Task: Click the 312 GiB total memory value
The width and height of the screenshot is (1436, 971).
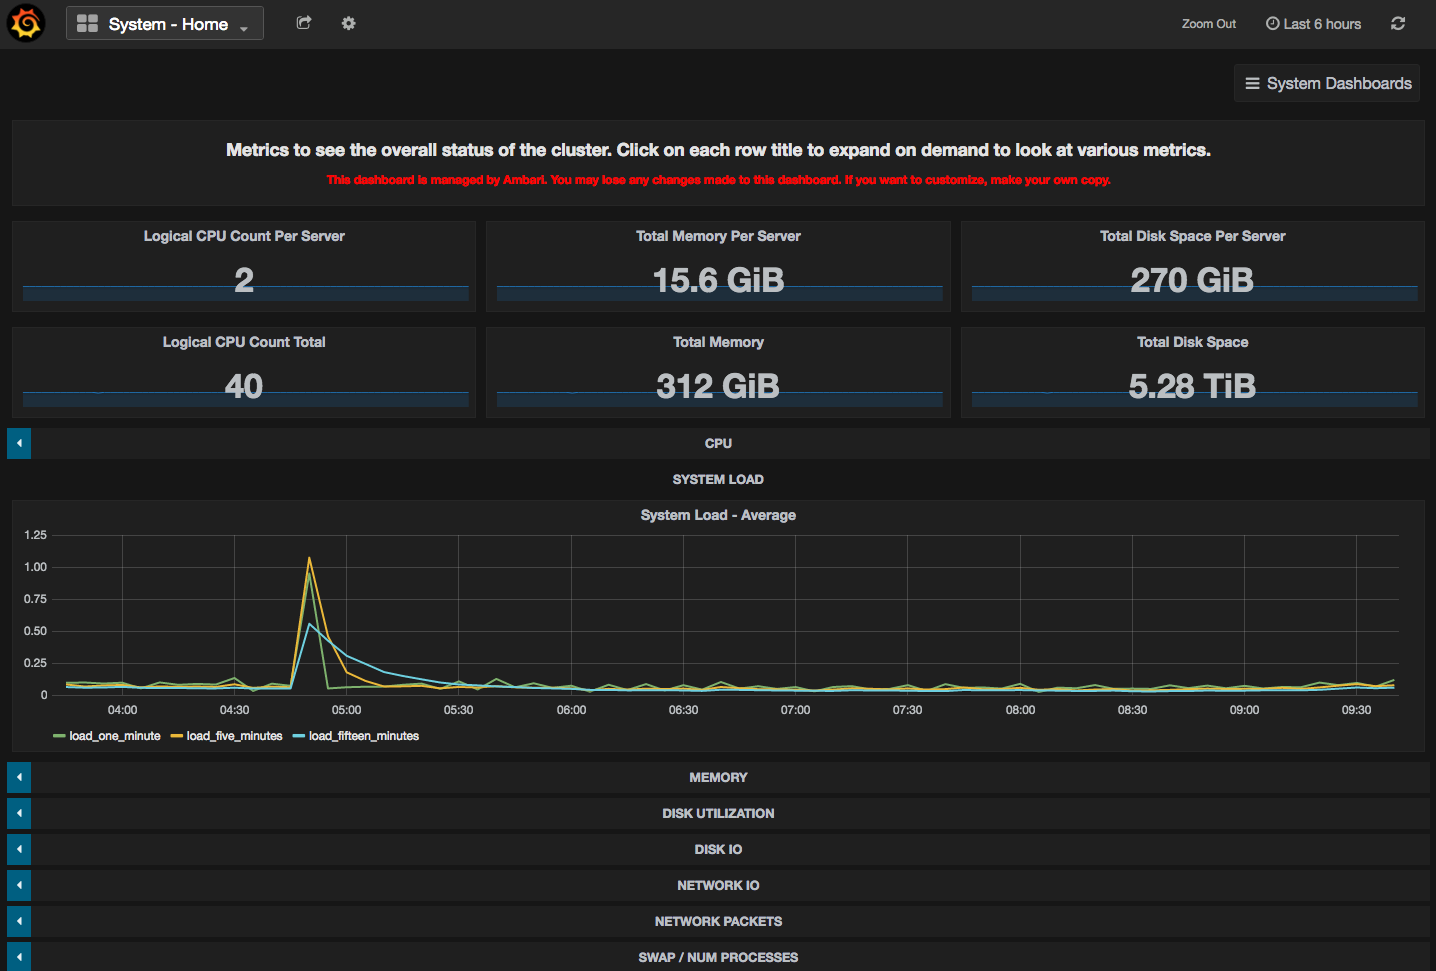Action: click(x=718, y=386)
